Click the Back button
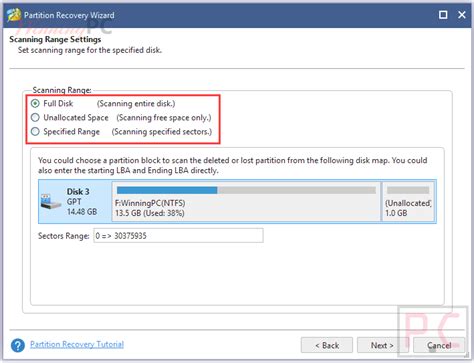The image size is (474, 363). tap(327, 345)
